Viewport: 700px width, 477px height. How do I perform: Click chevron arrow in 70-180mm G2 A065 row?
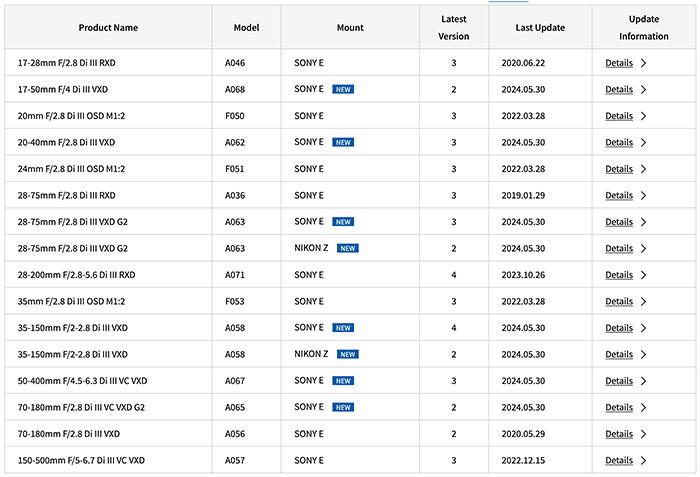(x=643, y=407)
